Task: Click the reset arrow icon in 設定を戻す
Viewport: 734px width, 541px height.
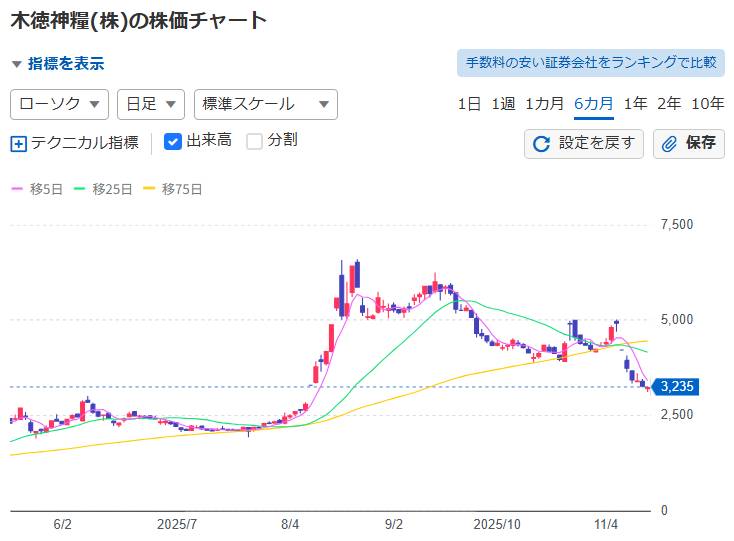Action: pos(541,143)
